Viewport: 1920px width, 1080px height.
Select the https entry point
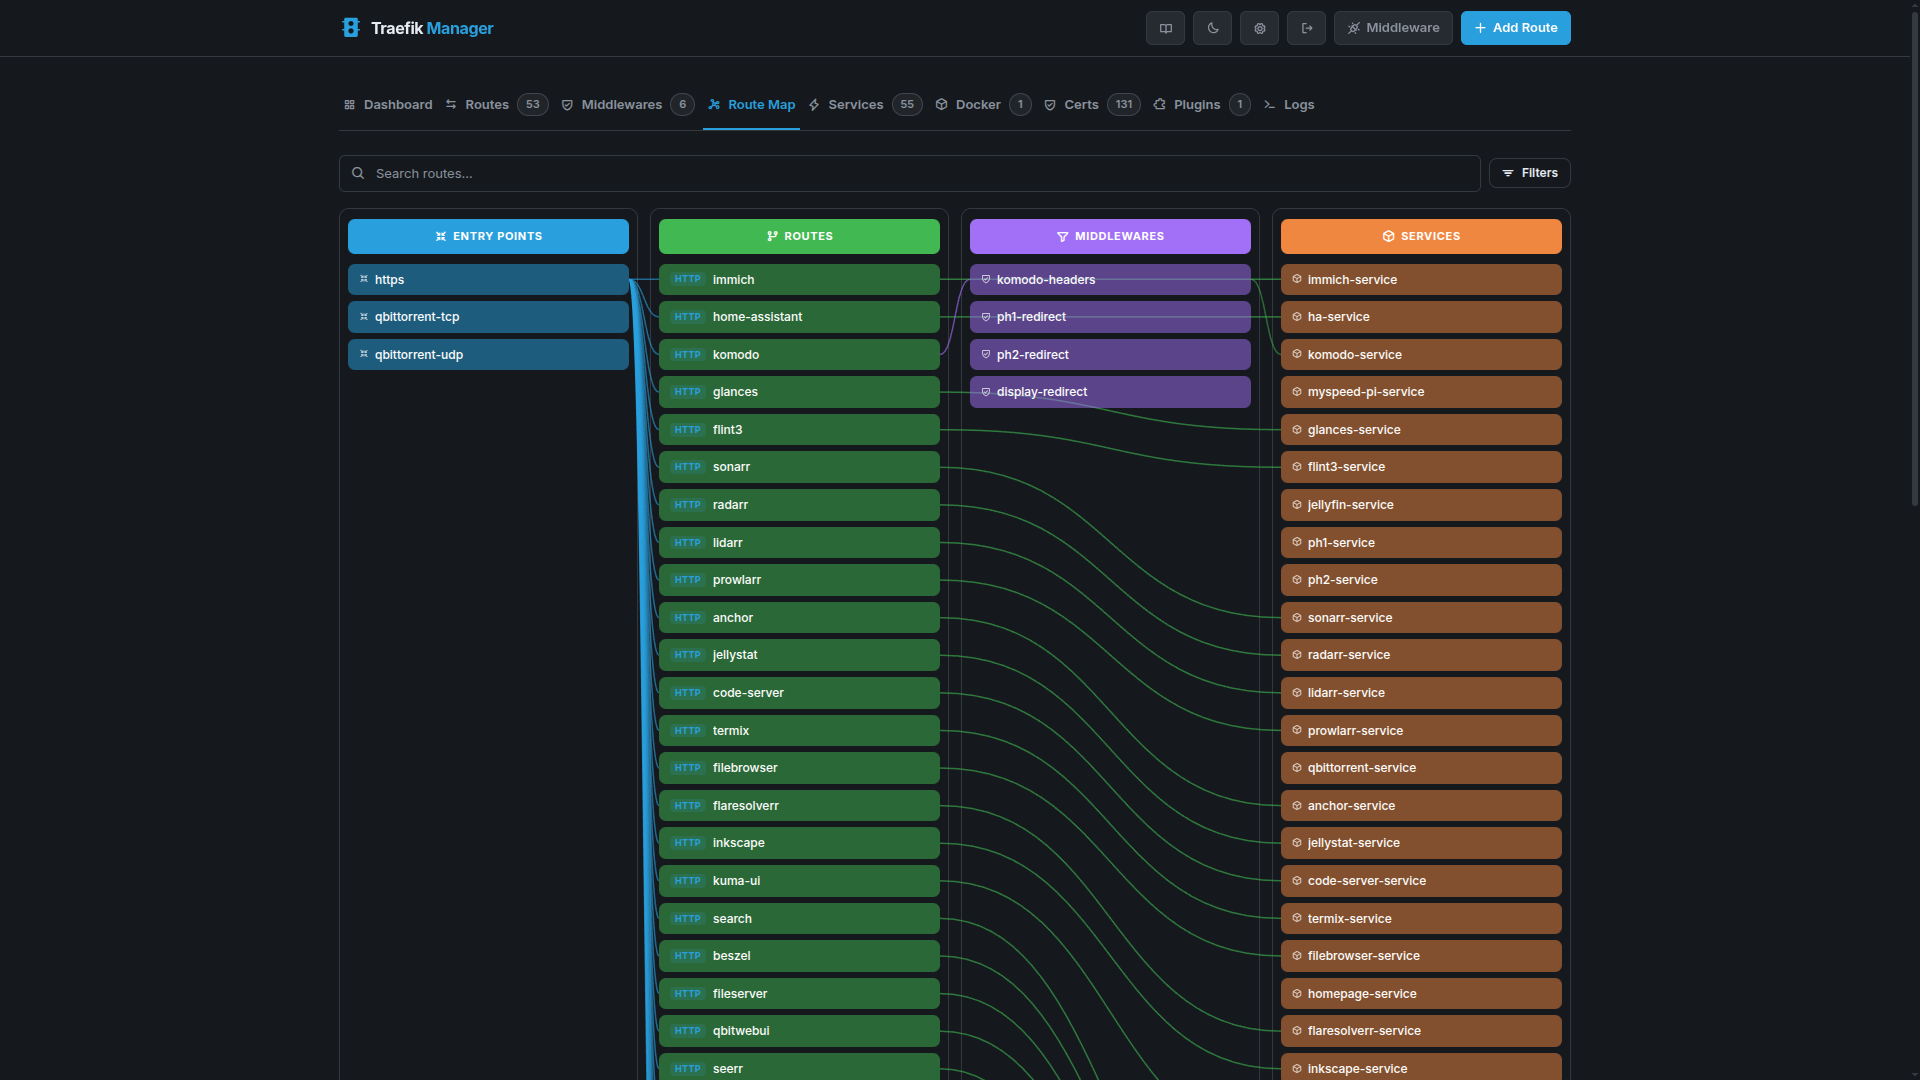pyautogui.click(x=488, y=280)
